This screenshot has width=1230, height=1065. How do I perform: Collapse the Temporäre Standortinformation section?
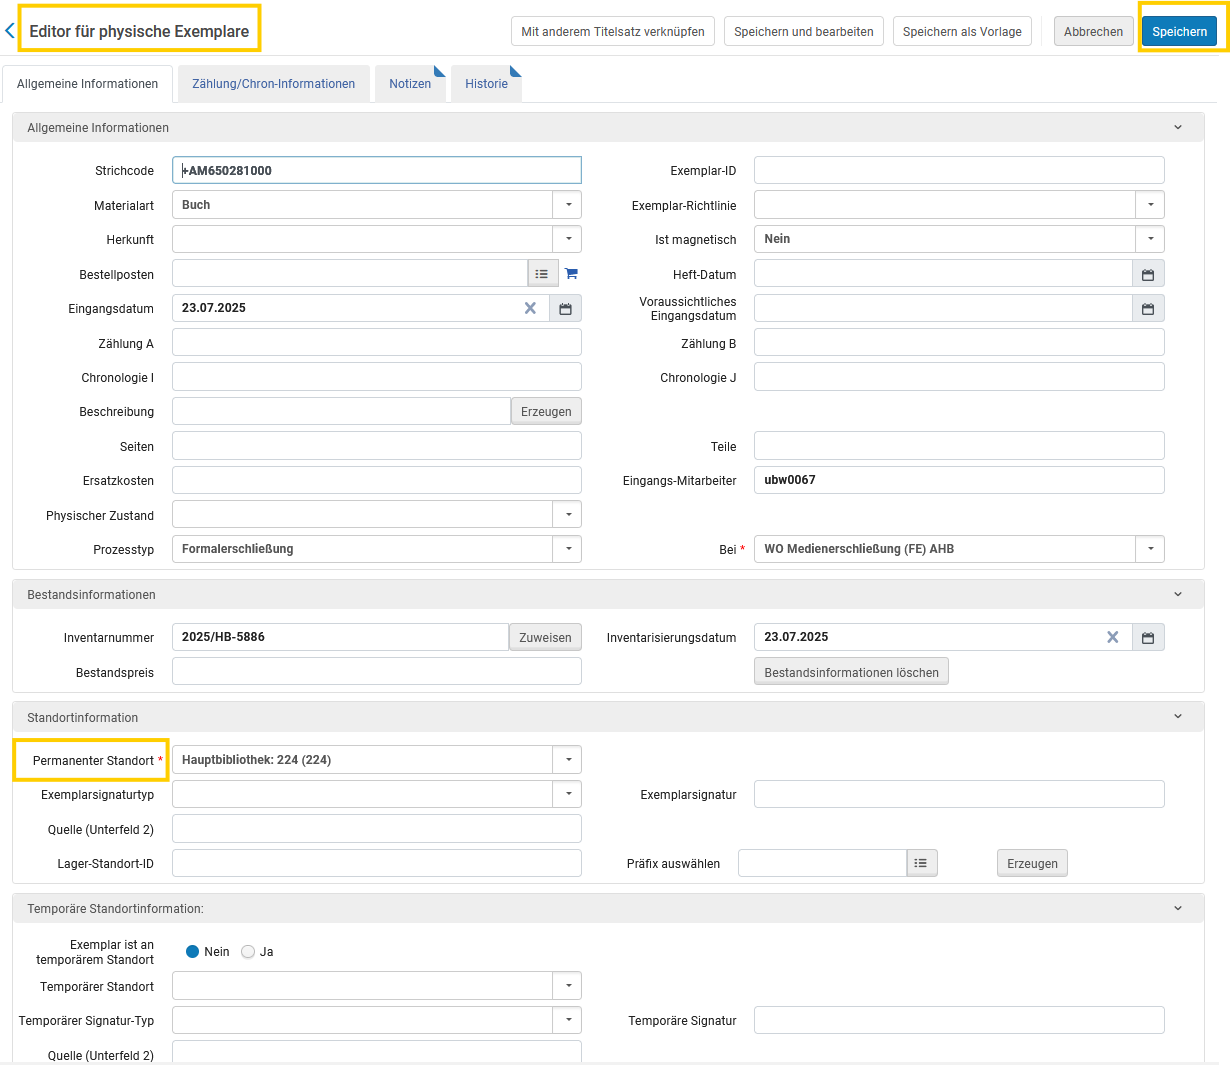click(1178, 908)
